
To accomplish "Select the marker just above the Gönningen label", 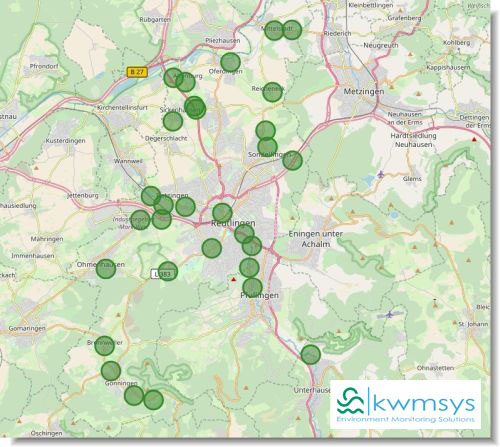I will pos(111,371).
